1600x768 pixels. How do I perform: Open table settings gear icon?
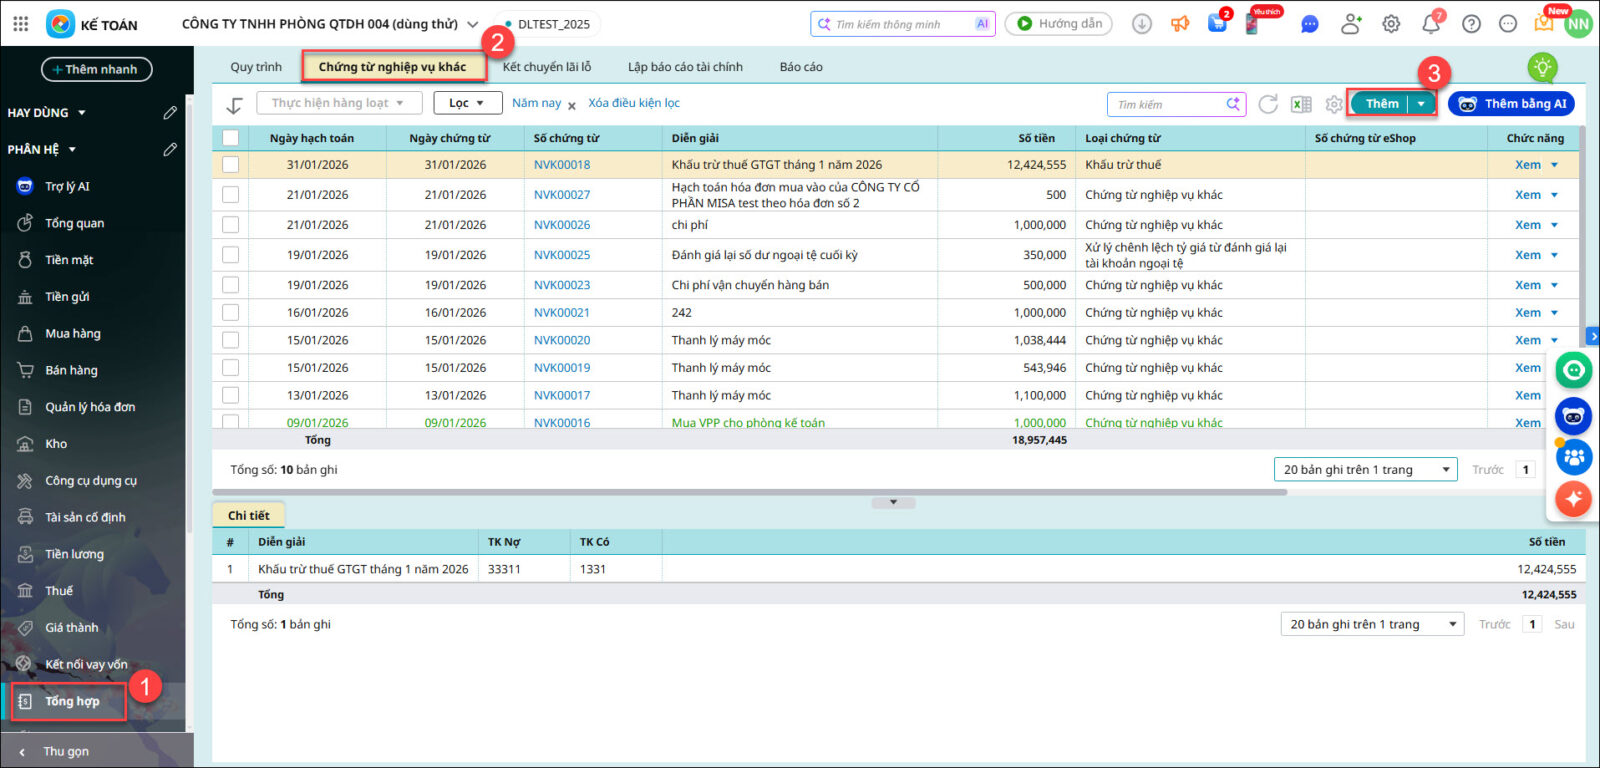coord(1333,104)
